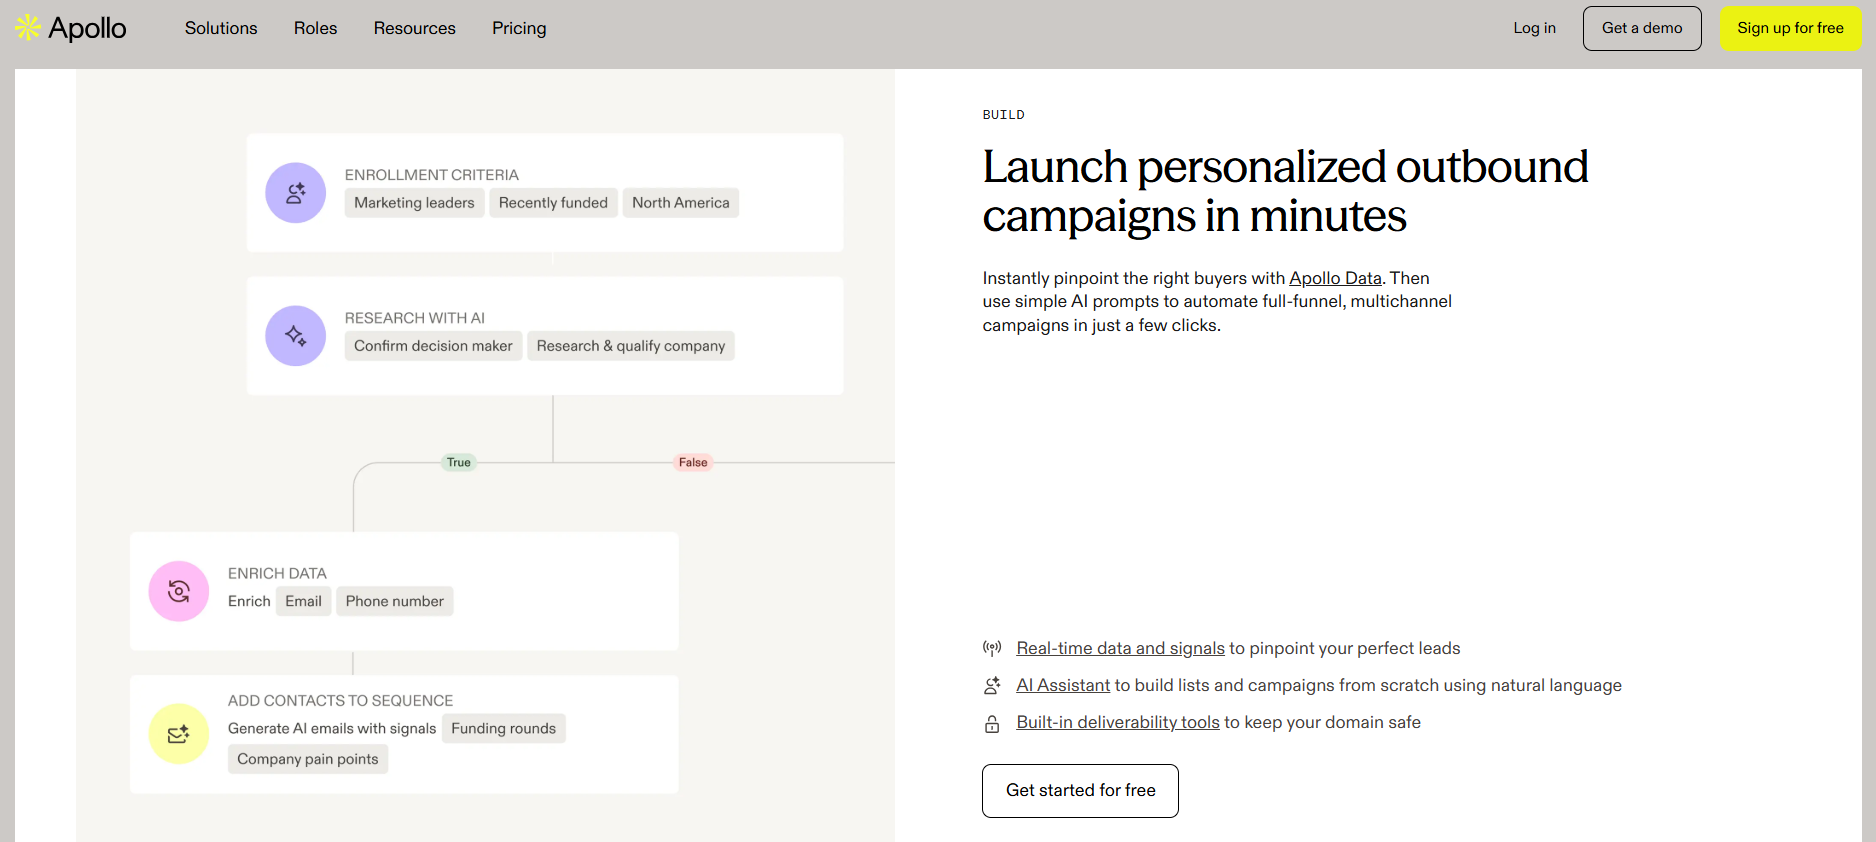Click the Get a demo button
The height and width of the screenshot is (842, 1876).
click(x=1642, y=28)
